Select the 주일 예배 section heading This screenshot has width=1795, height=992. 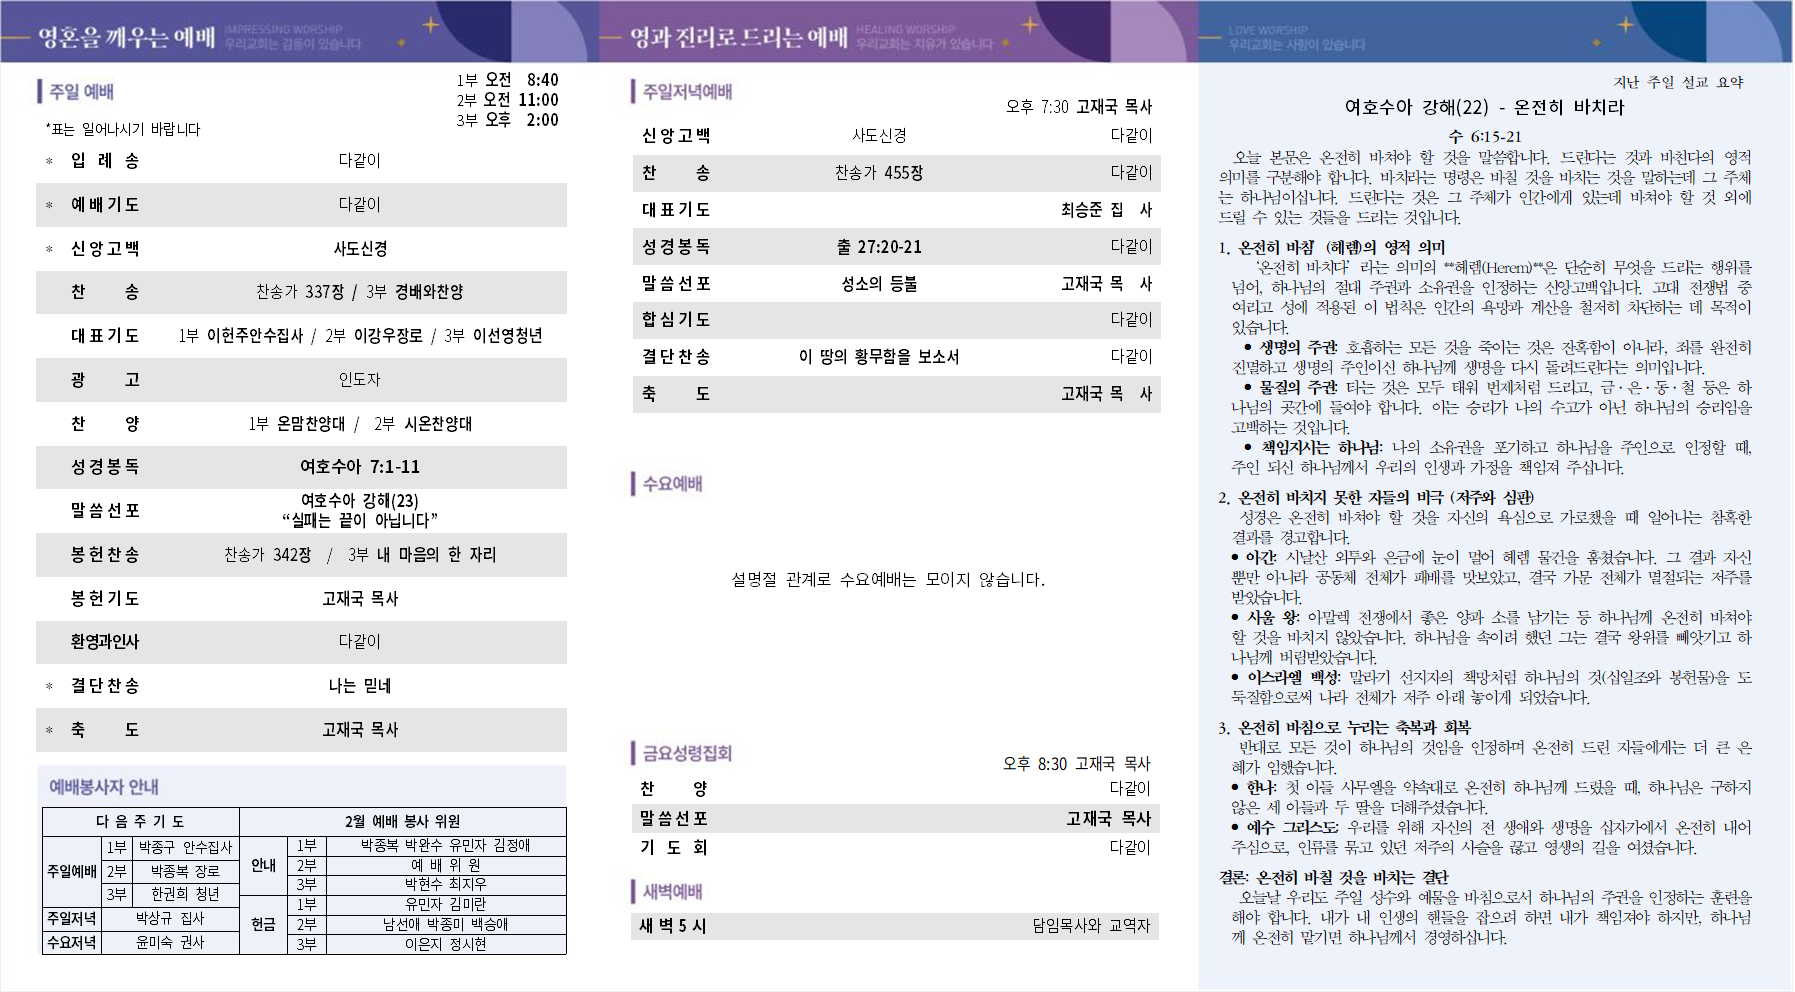tap(81, 92)
